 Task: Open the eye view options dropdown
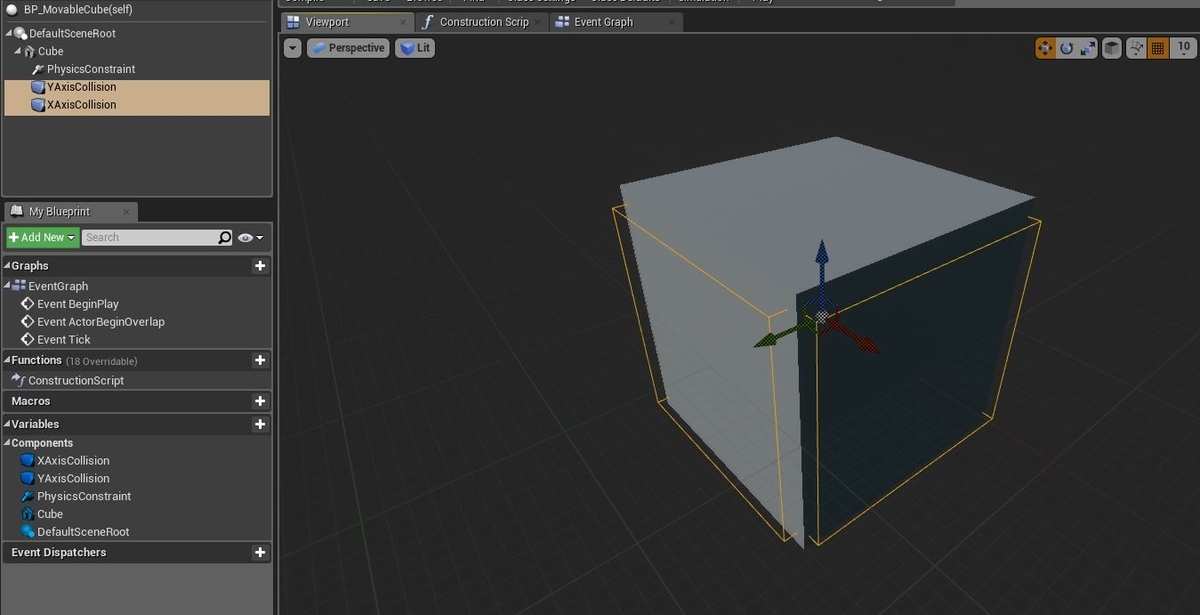[x=251, y=237]
